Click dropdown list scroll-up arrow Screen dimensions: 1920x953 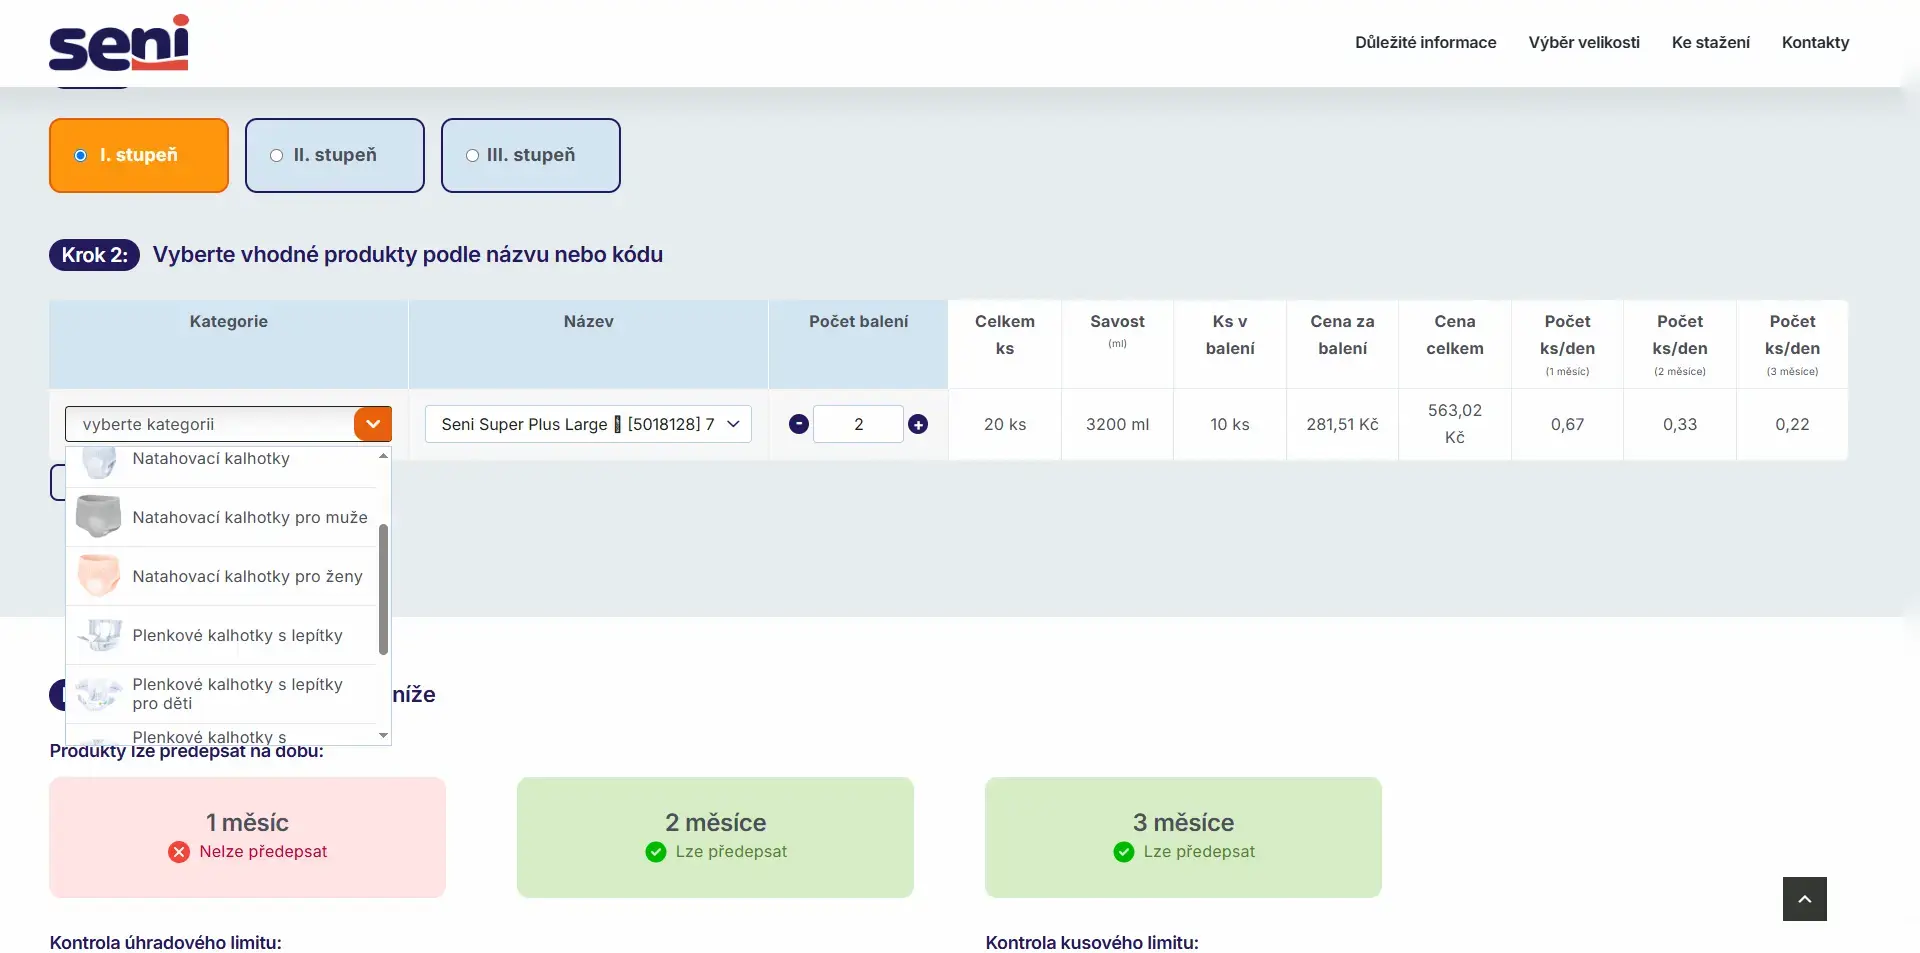(x=383, y=456)
